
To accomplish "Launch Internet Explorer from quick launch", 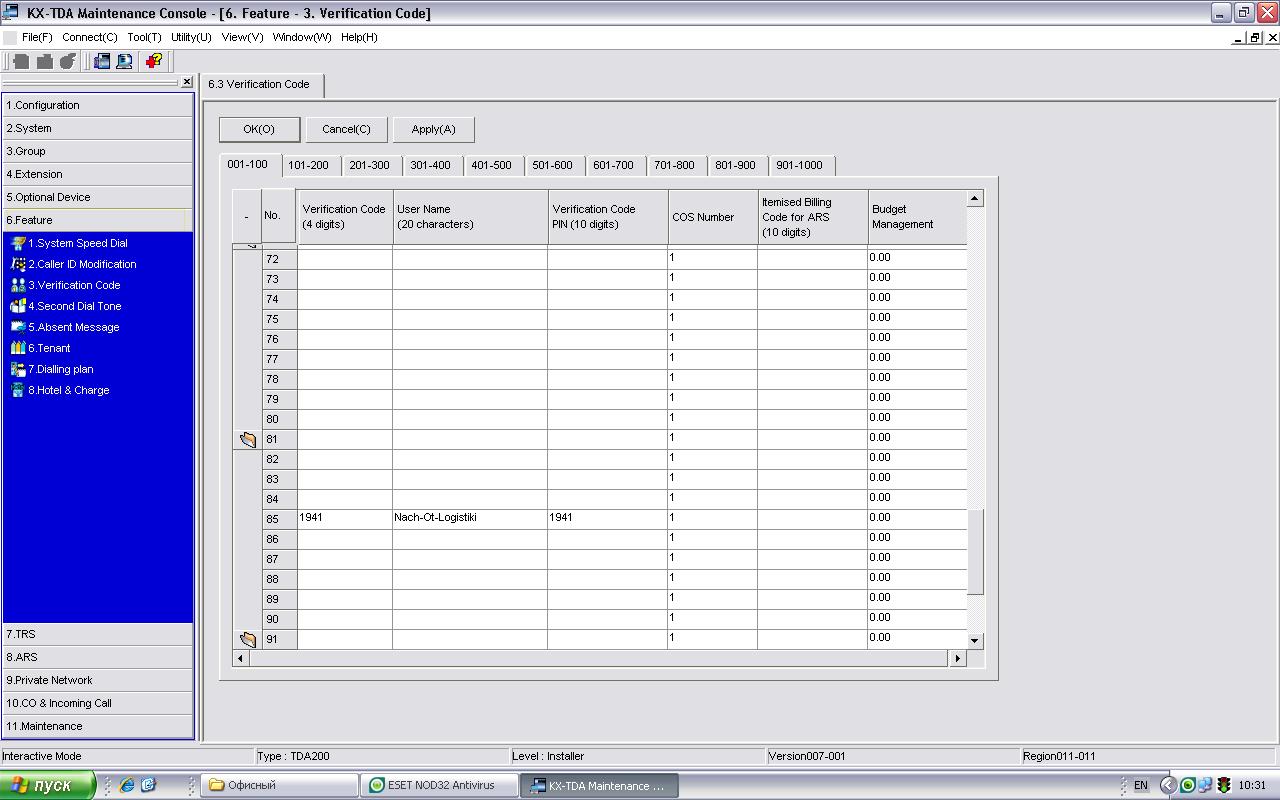I will click(x=127, y=785).
